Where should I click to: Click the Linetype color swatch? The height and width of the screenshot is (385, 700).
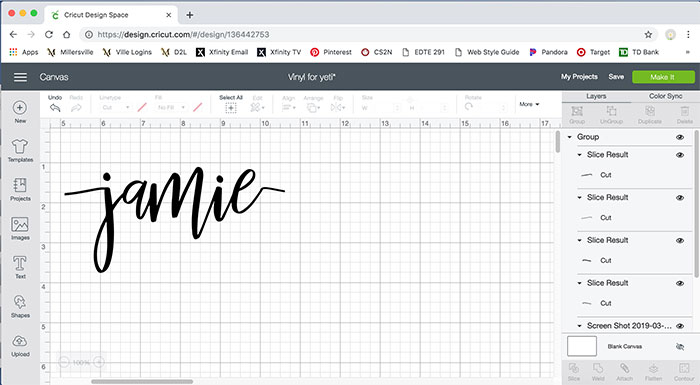click(142, 108)
